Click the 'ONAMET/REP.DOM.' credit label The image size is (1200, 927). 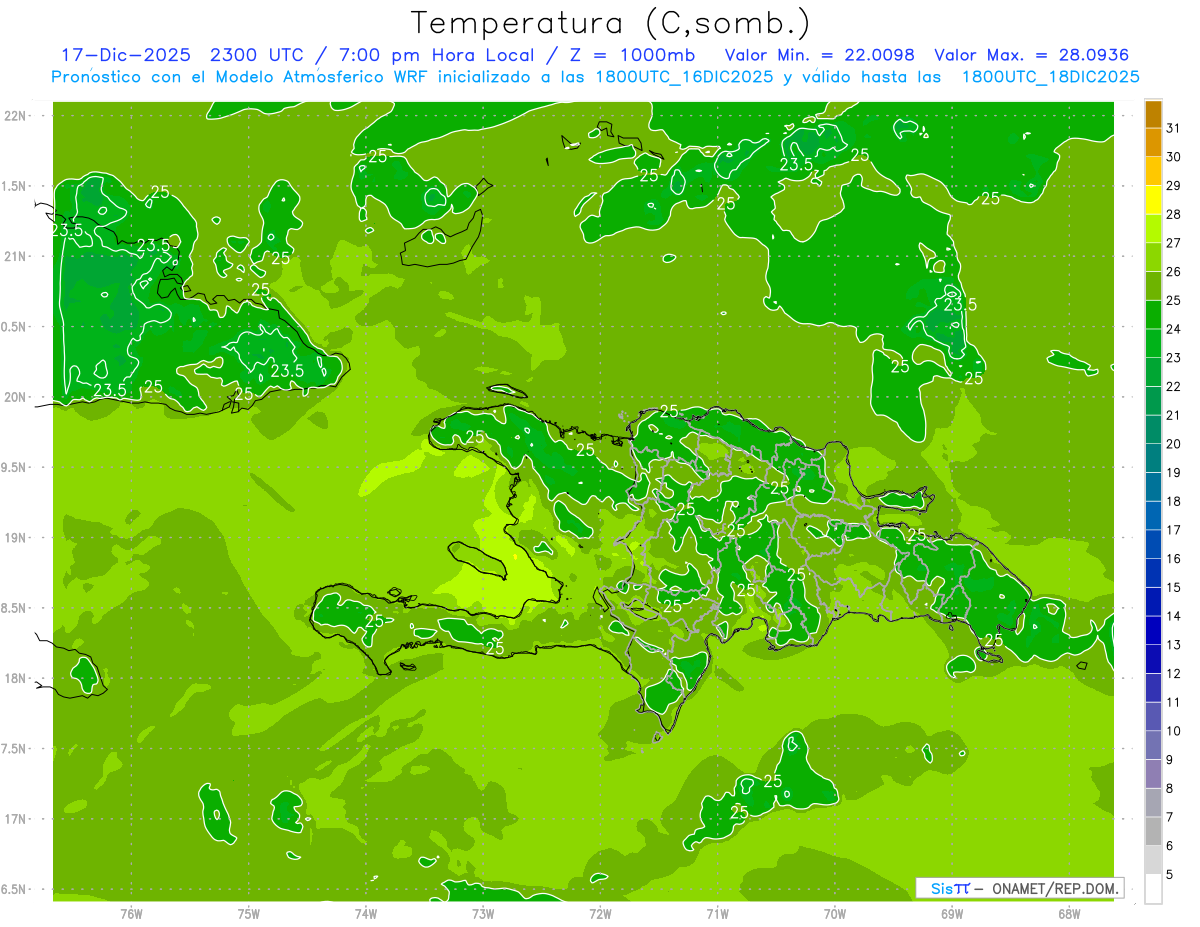pos(1055,888)
